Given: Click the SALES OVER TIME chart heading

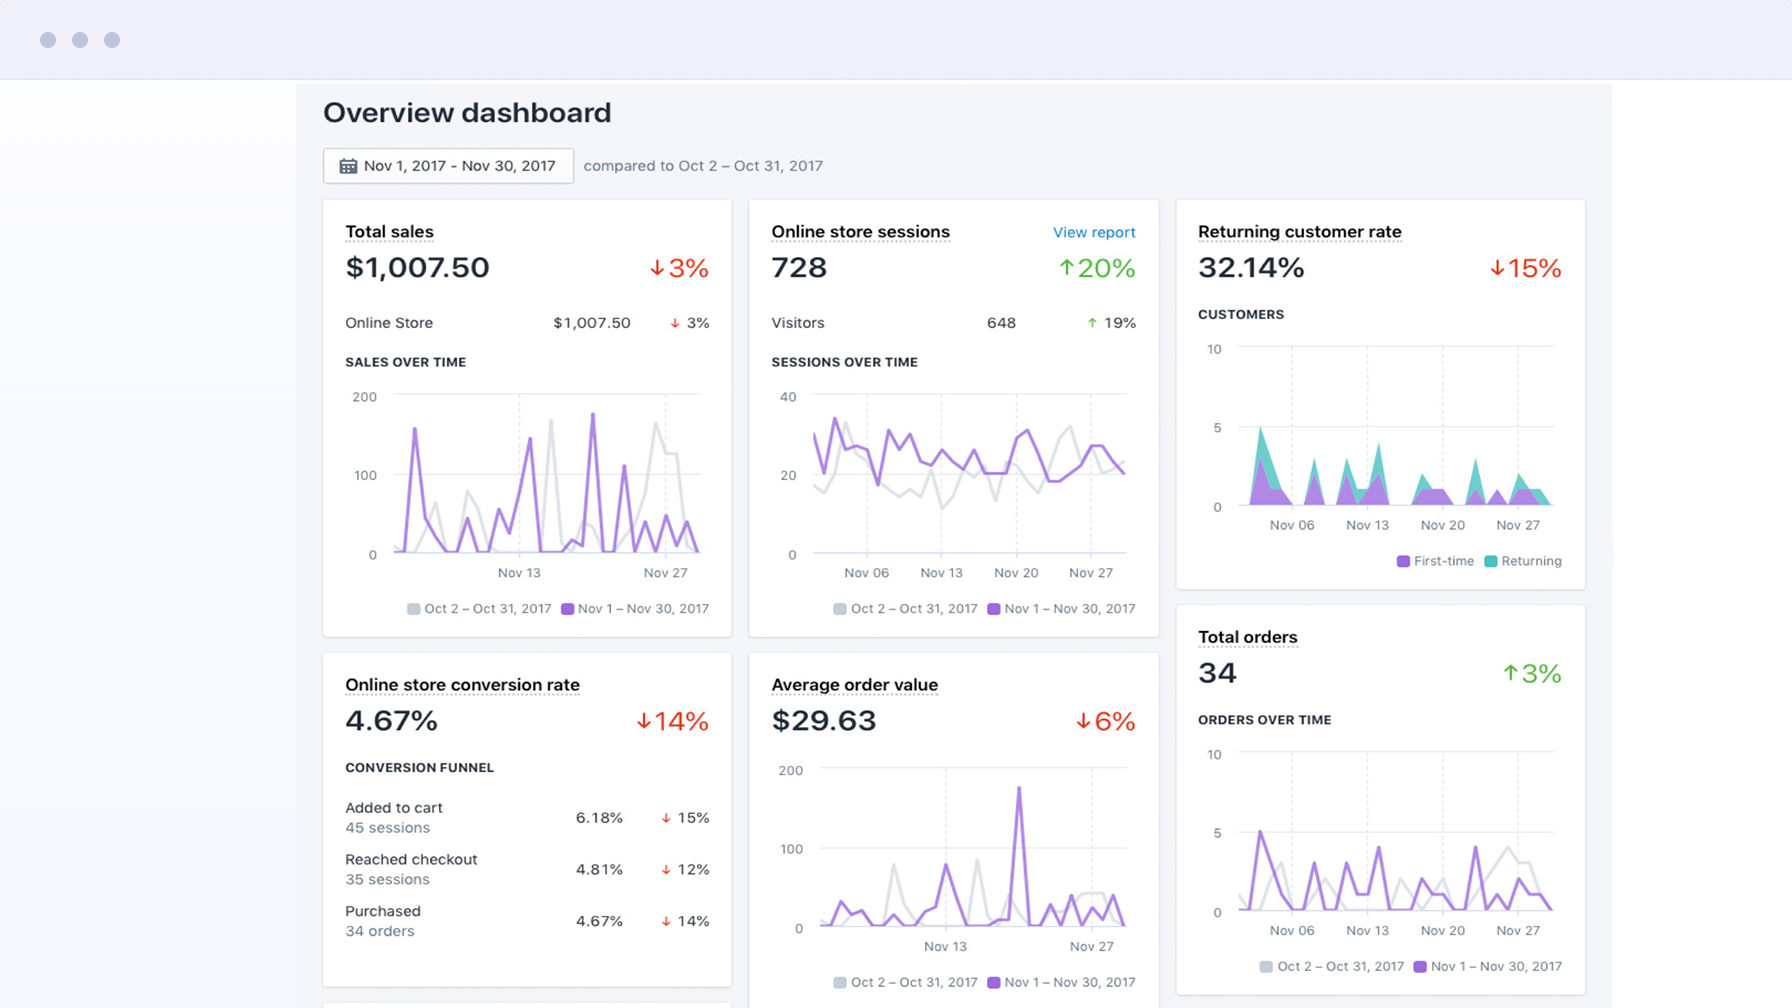Looking at the screenshot, I should [x=406, y=362].
